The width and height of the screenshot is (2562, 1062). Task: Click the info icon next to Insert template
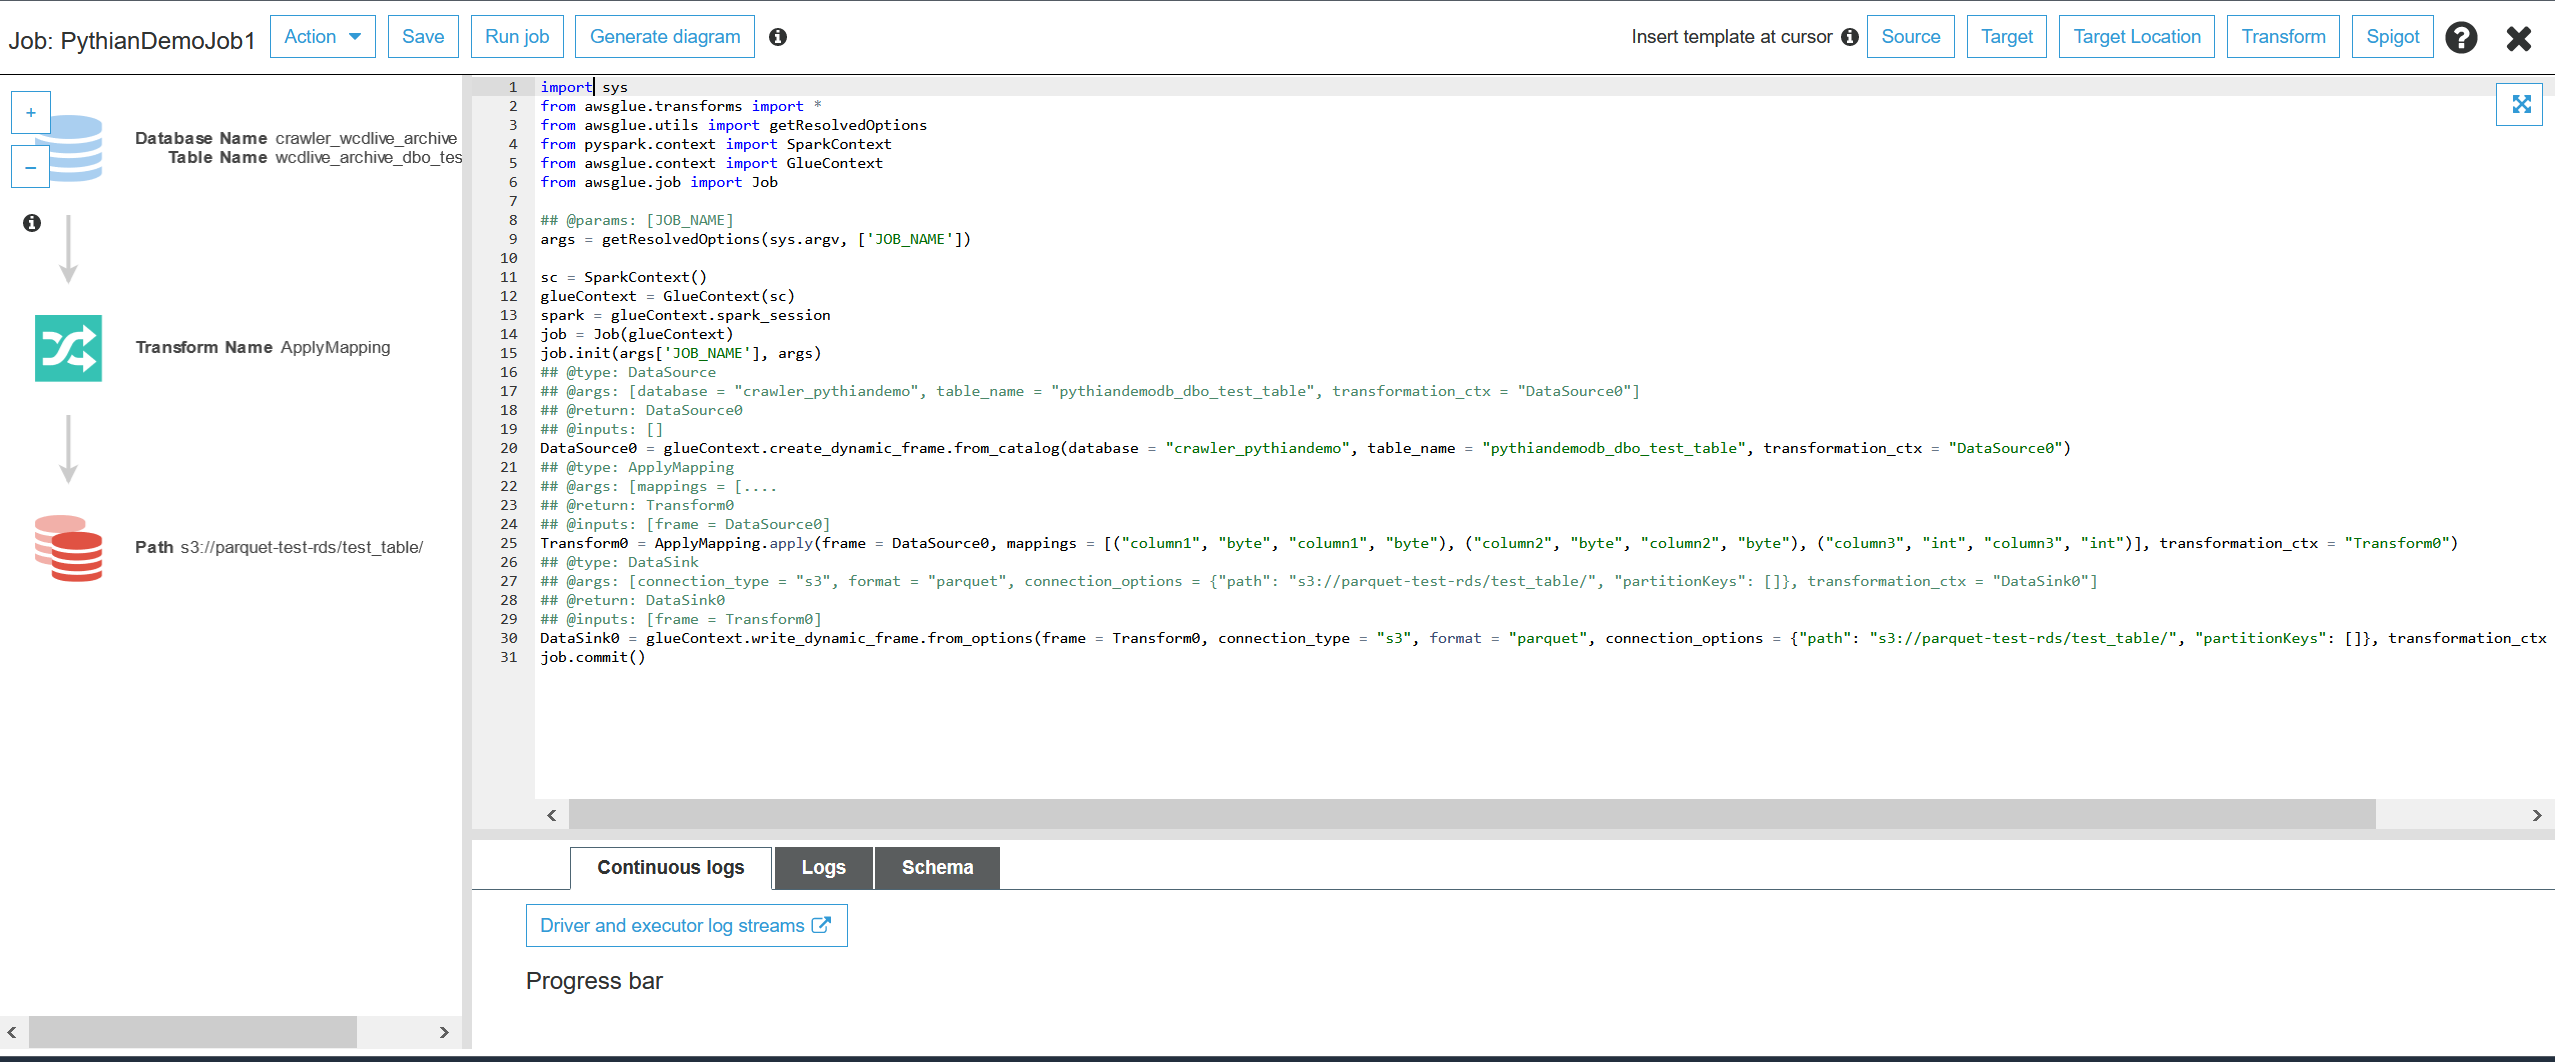click(1850, 37)
